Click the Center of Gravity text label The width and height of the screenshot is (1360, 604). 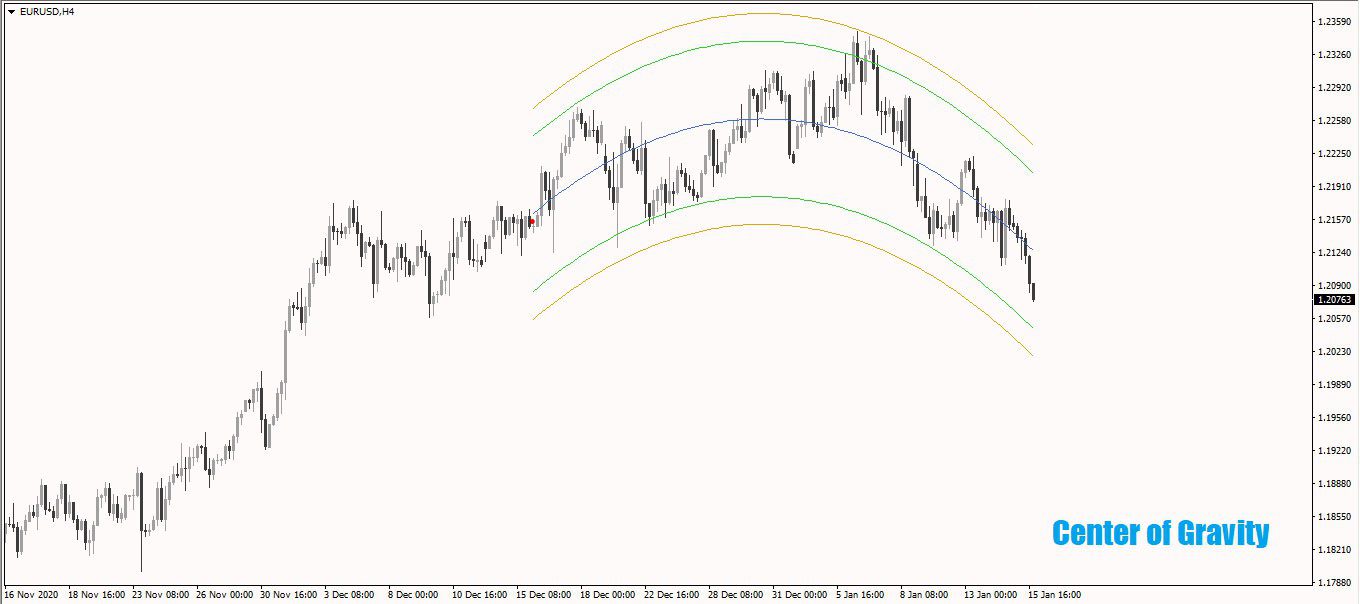[1160, 533]
